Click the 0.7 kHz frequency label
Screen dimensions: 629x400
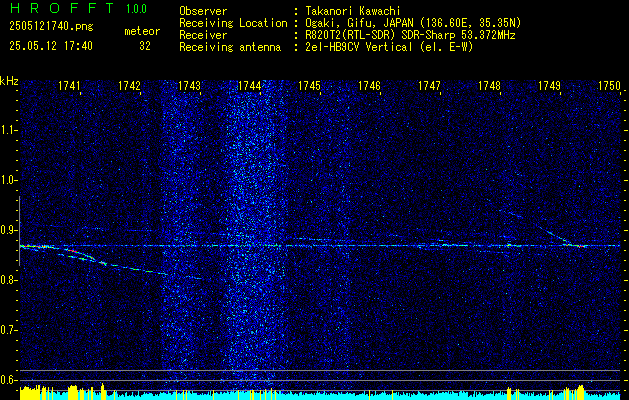8,330
